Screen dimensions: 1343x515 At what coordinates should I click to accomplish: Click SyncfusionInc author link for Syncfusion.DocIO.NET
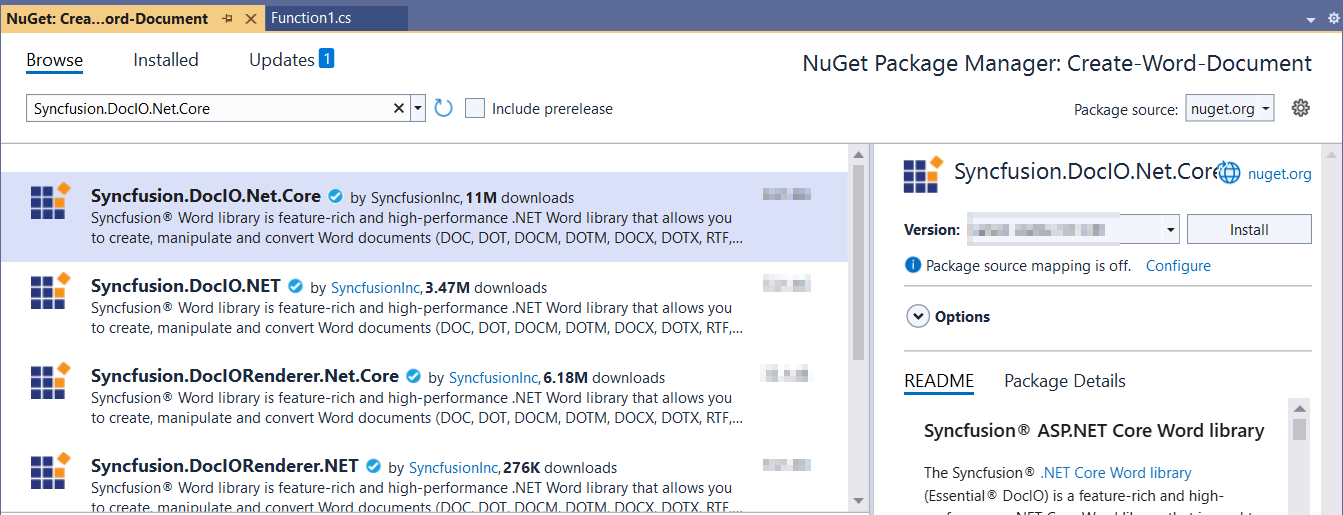376,288
